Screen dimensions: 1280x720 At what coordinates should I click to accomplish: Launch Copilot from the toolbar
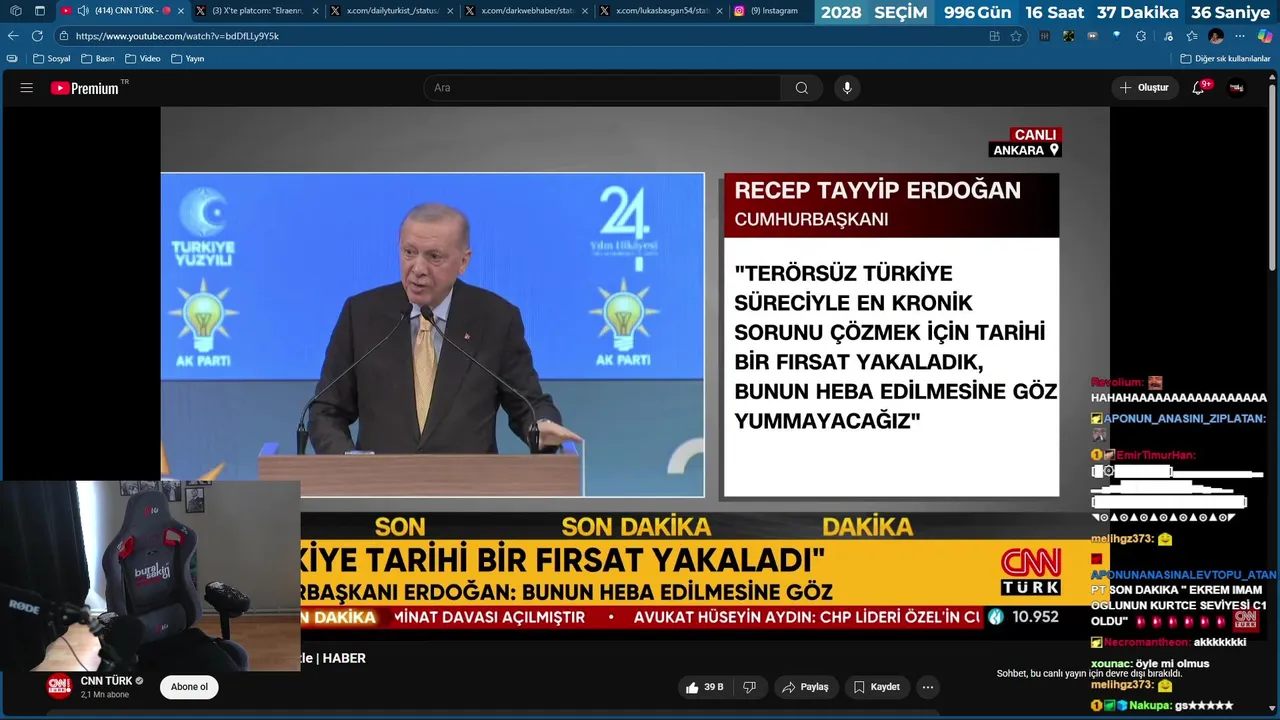pos(1264,36)
